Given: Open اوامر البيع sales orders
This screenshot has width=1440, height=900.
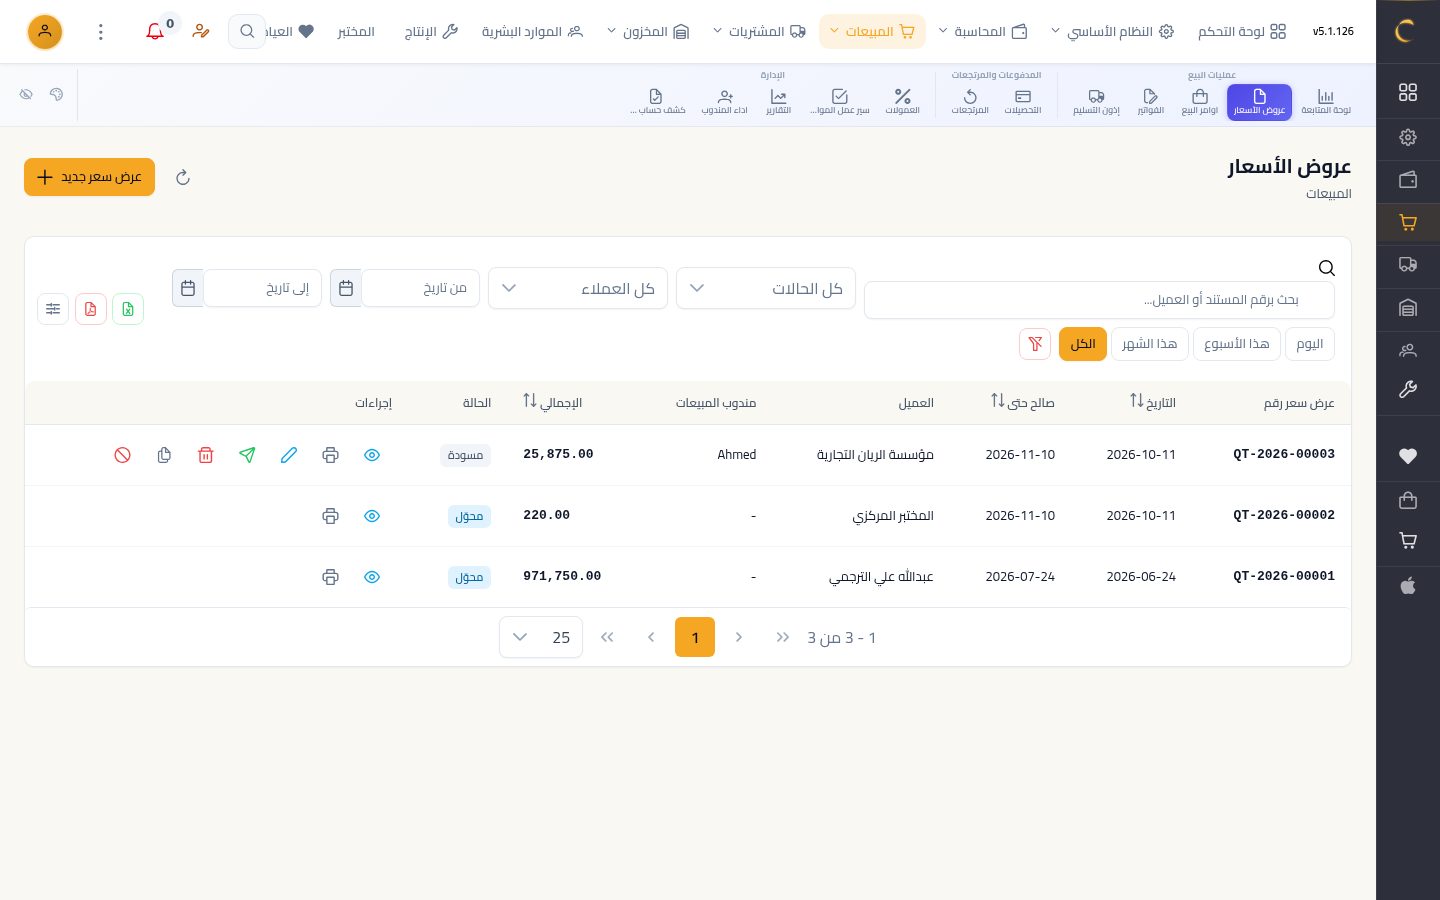Looking at the screenshot, I should [x=1200, y=102].
